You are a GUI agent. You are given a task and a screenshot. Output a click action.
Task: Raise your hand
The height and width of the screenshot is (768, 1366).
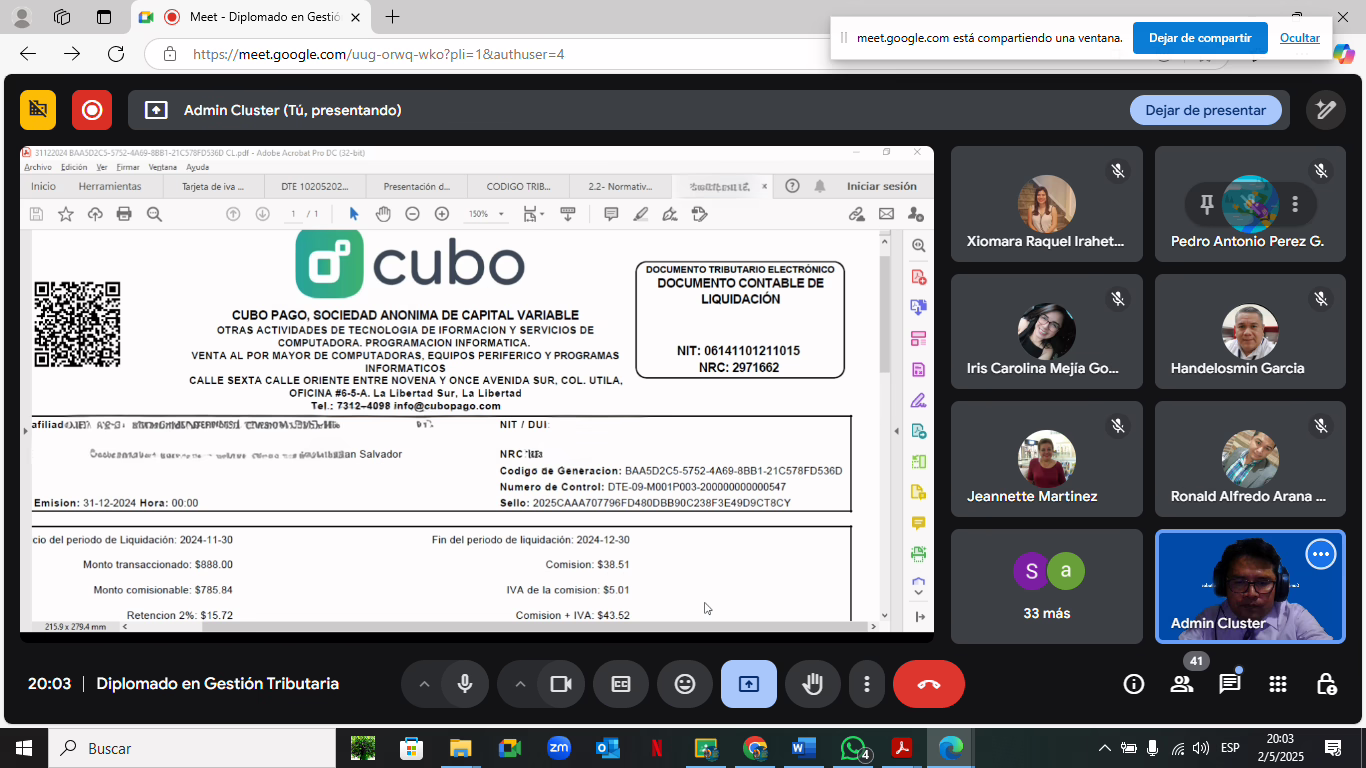pyautogui.click(x=813, y=684)
